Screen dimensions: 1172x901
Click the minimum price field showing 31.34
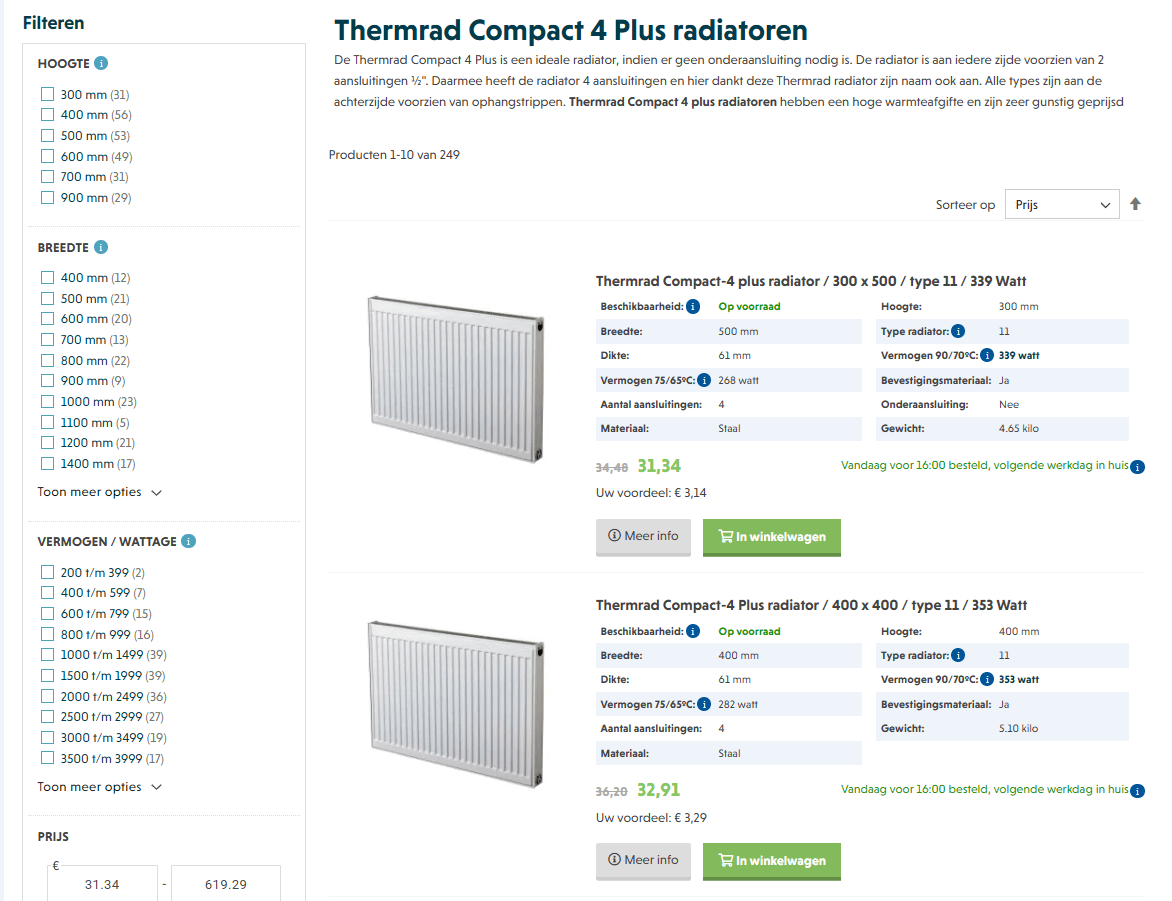pos(102,884)
